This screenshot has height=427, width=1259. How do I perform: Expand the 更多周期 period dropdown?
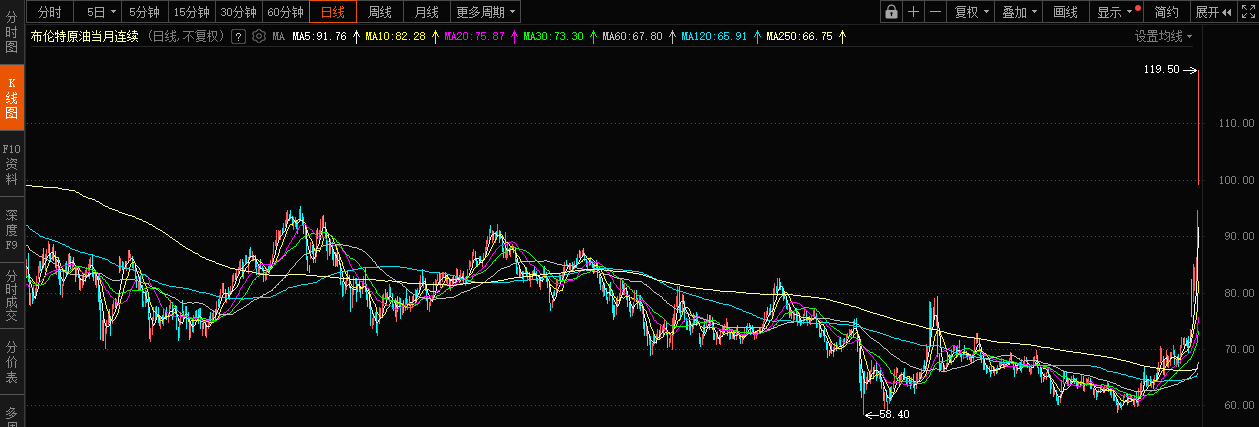click(486, 12)
